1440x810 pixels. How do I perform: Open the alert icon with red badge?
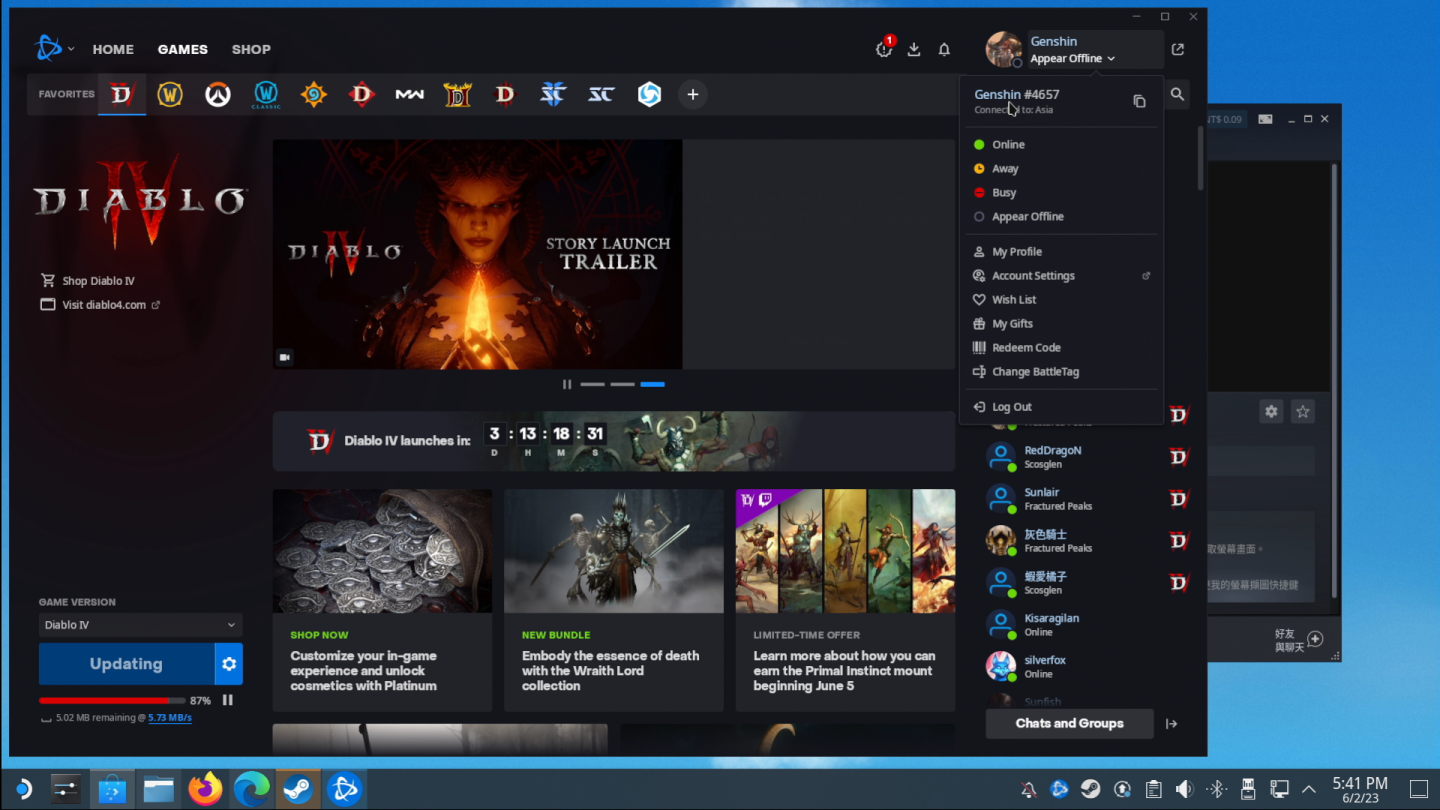(x=885, y=48)
